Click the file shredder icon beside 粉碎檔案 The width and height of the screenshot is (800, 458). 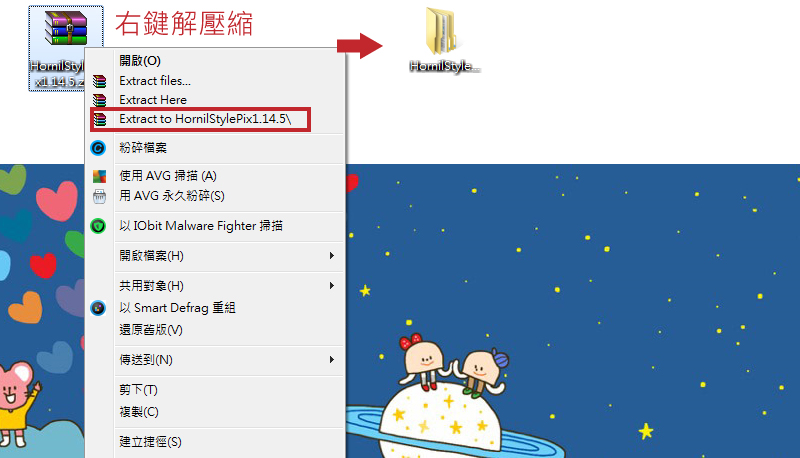[x=98, y=148]
